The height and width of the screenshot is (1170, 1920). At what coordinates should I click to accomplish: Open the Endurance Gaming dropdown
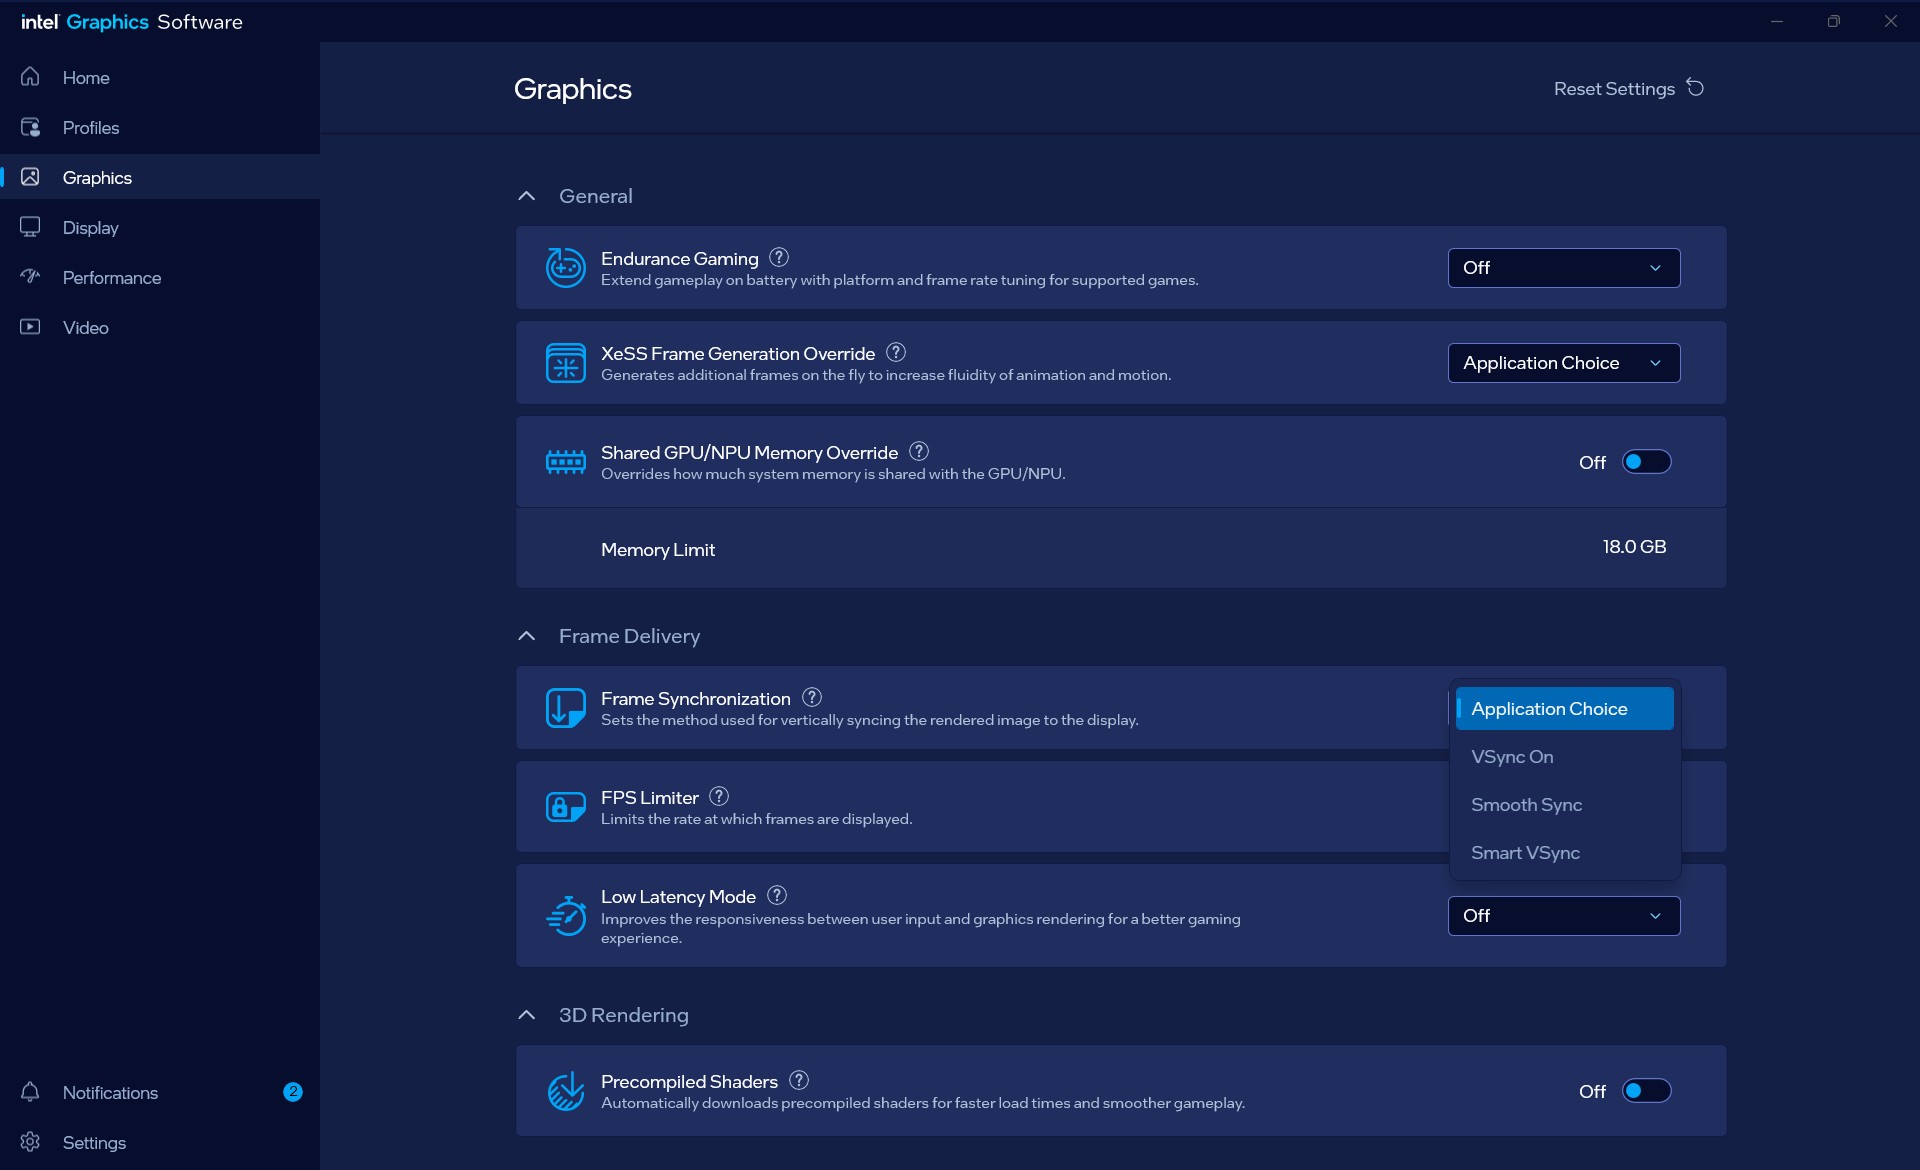[x=1564, y=268]
